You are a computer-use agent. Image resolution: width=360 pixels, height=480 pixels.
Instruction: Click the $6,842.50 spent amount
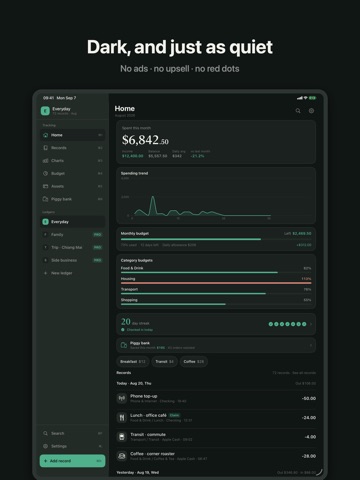point(145,140)
